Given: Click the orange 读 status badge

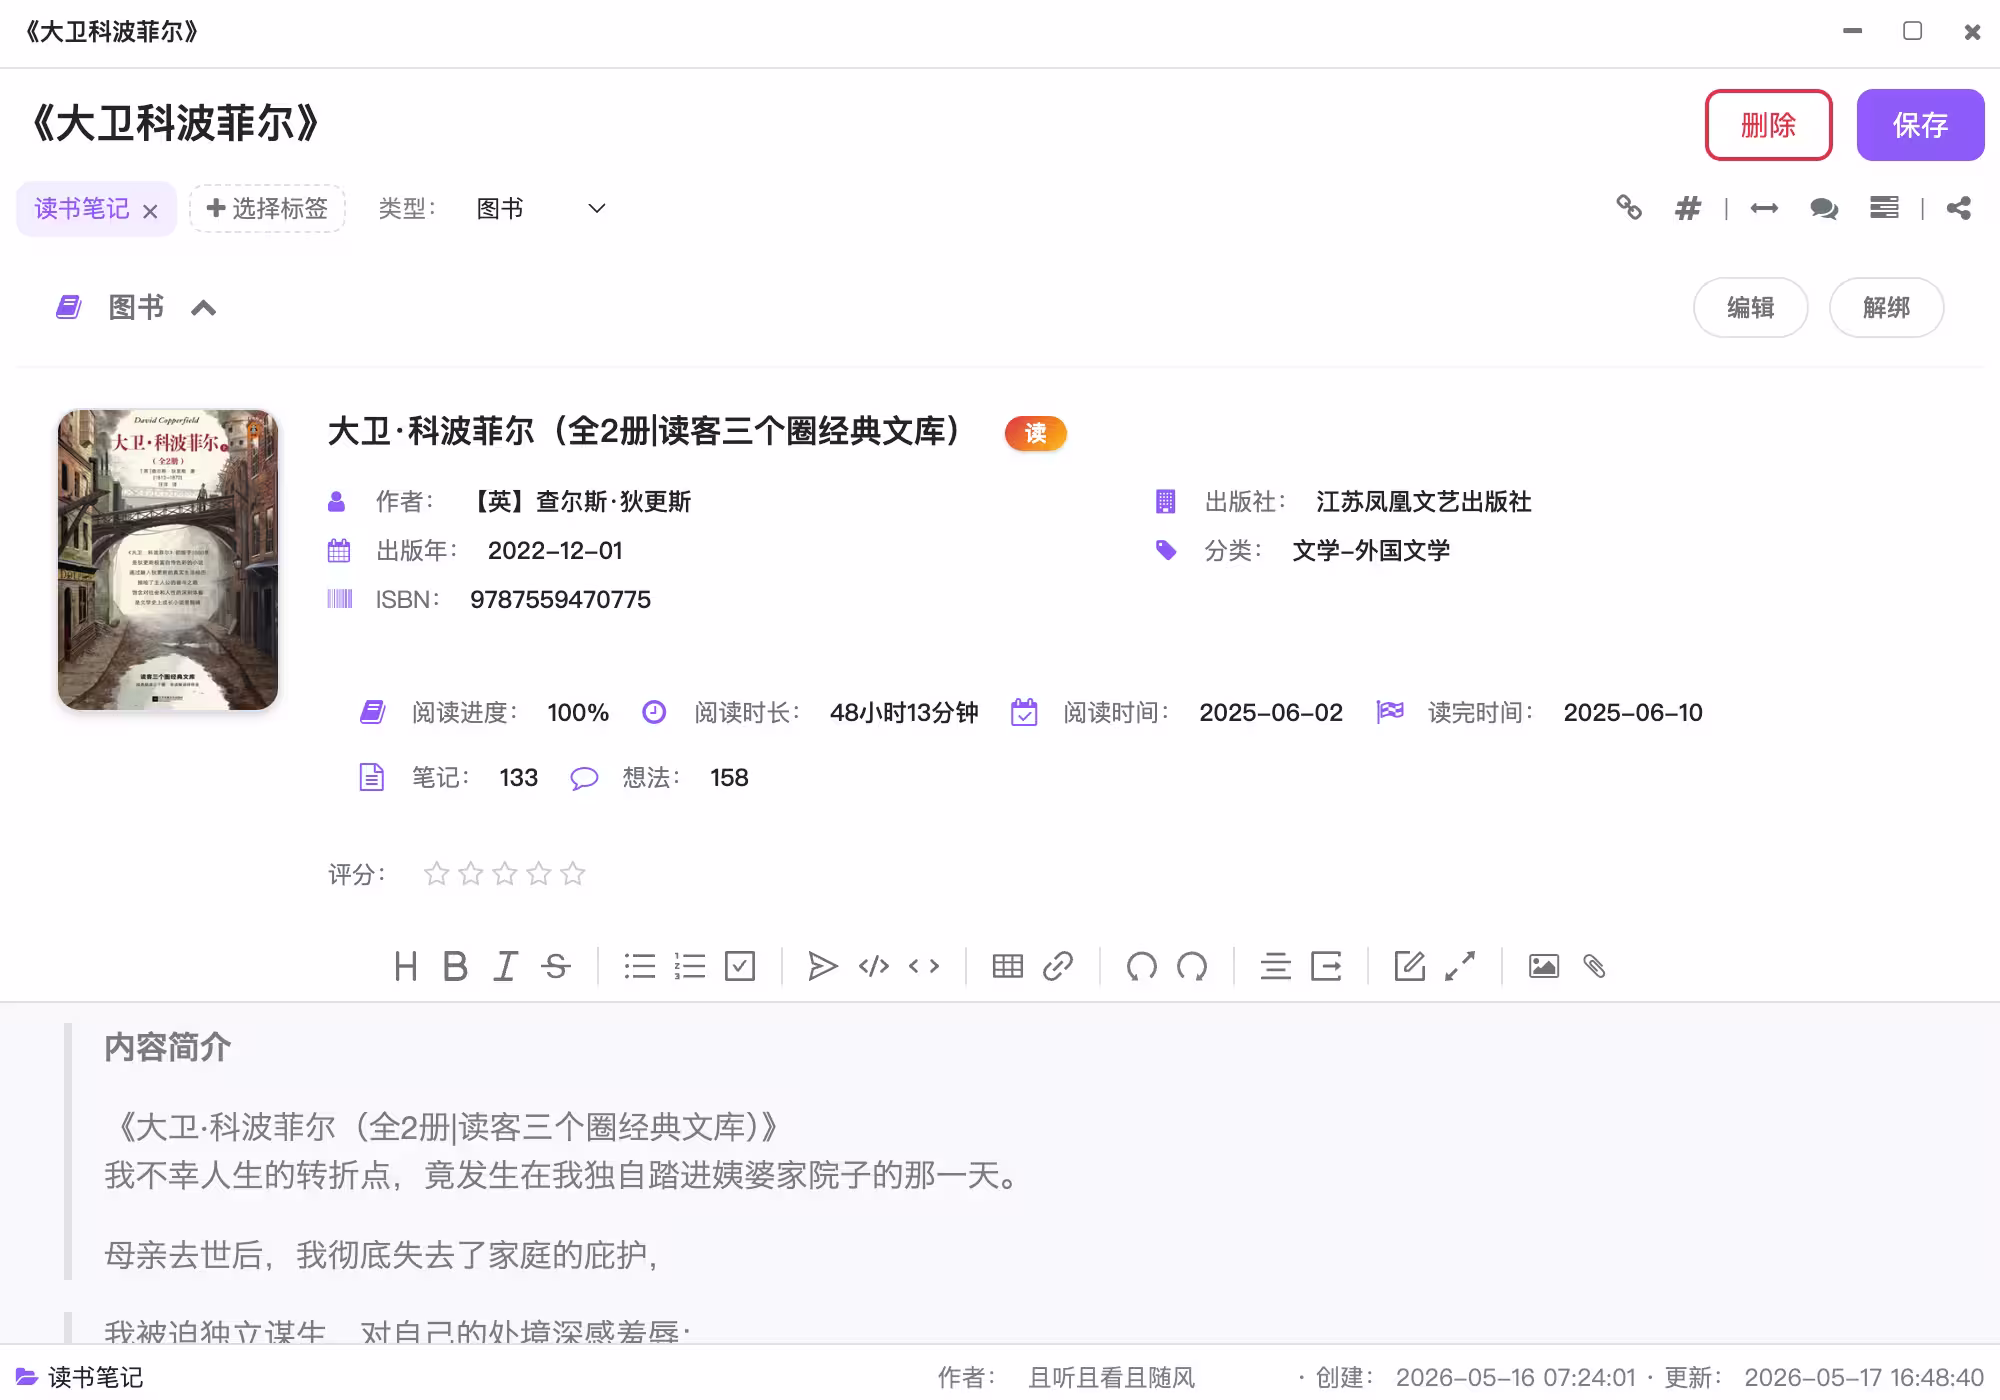Looking at the screenshot, I should tap(1035, 433).
